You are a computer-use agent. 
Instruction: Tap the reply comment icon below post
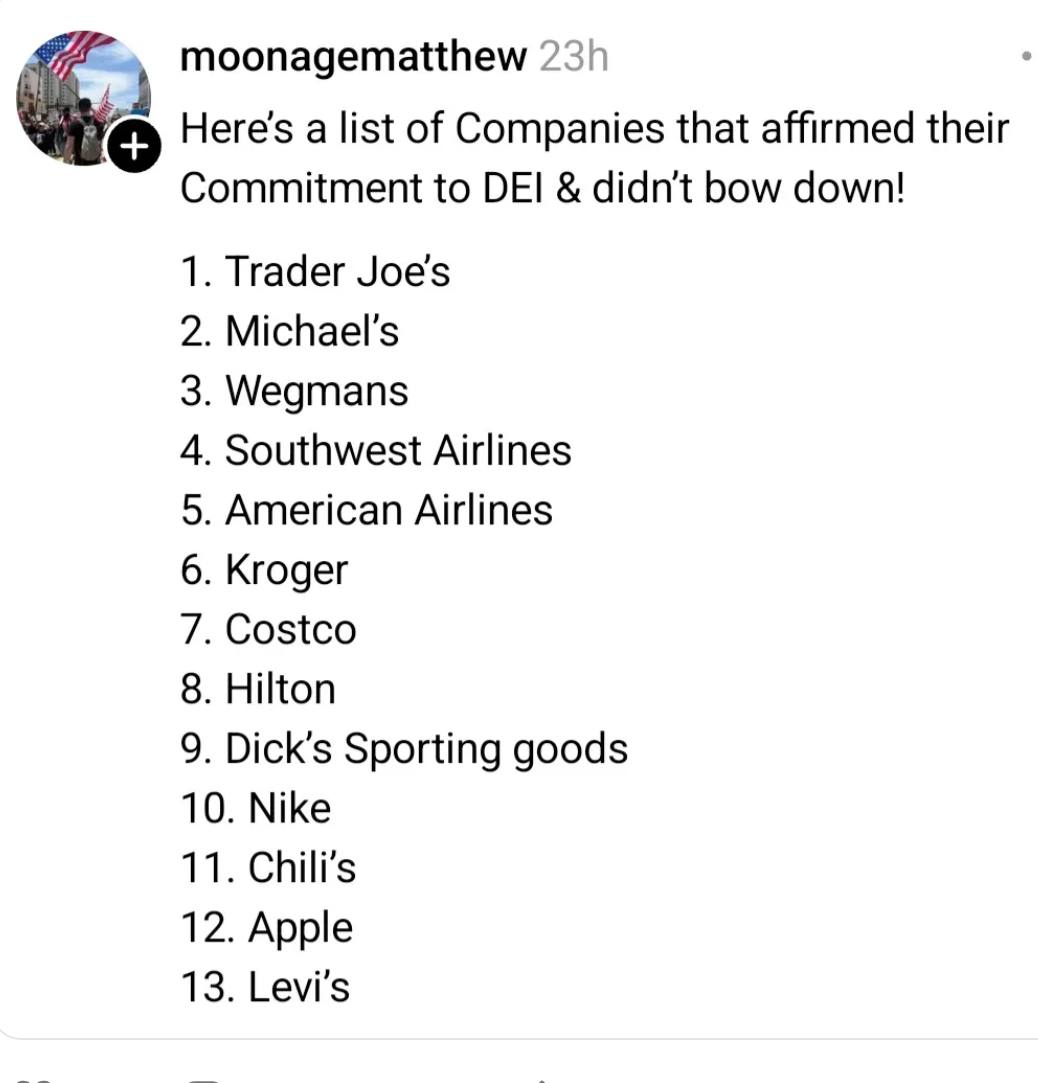tap(204, 1079)
